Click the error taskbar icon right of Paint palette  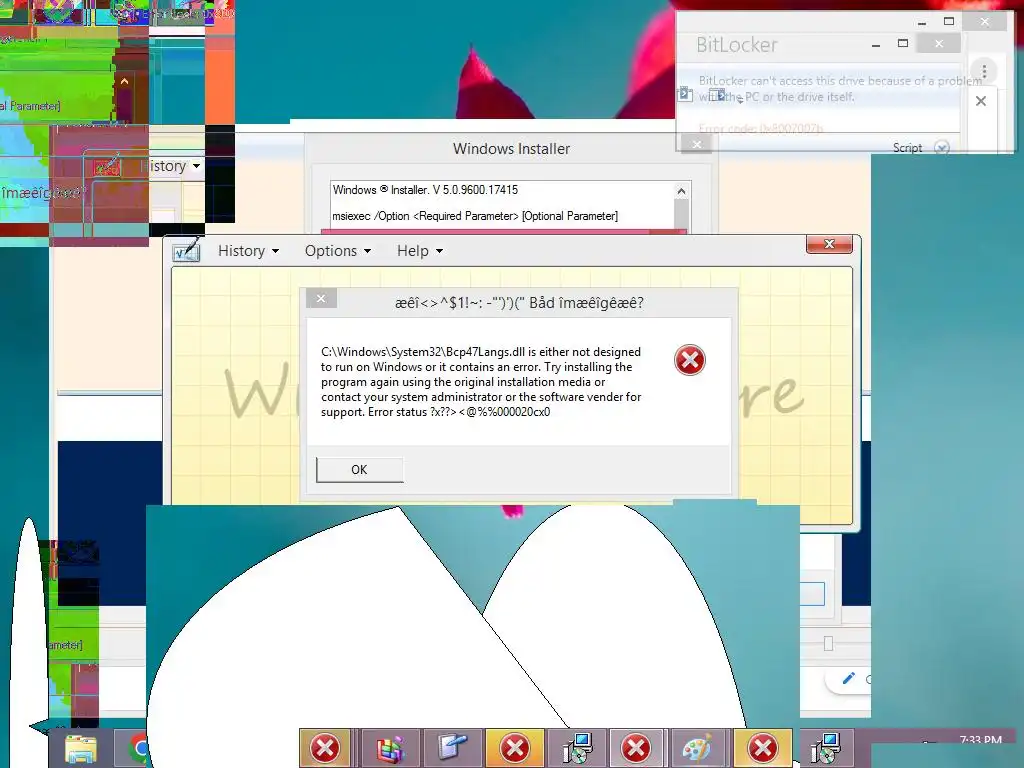[x=762, y=748]
